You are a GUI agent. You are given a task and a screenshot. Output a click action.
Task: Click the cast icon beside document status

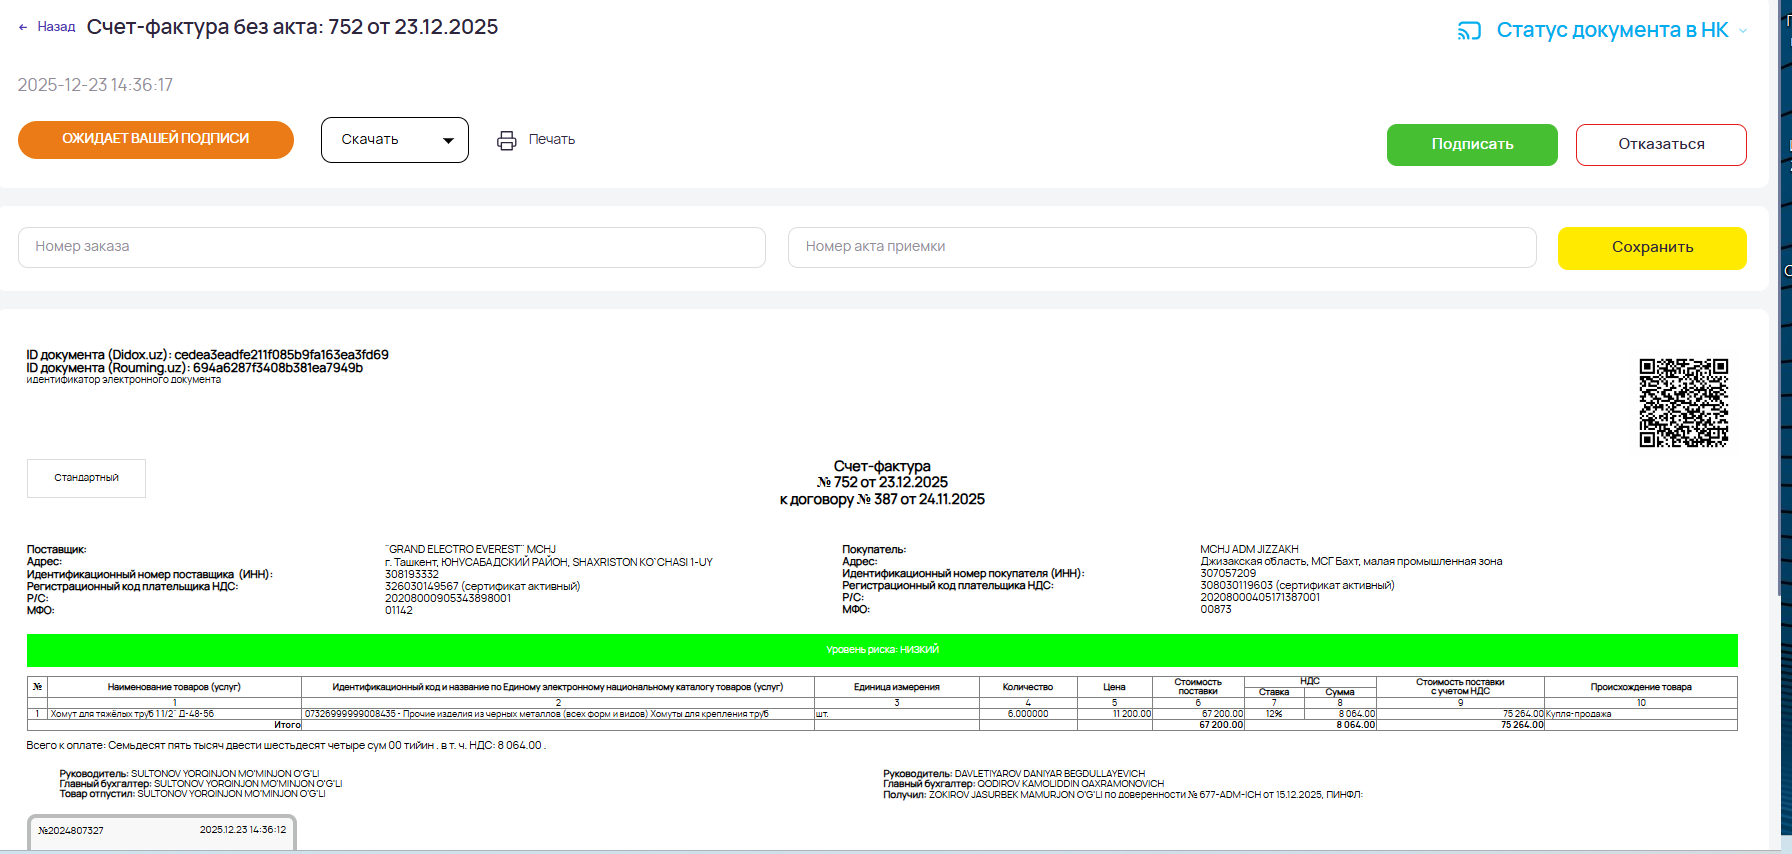pyautogui.click(x=1469, y=31)
